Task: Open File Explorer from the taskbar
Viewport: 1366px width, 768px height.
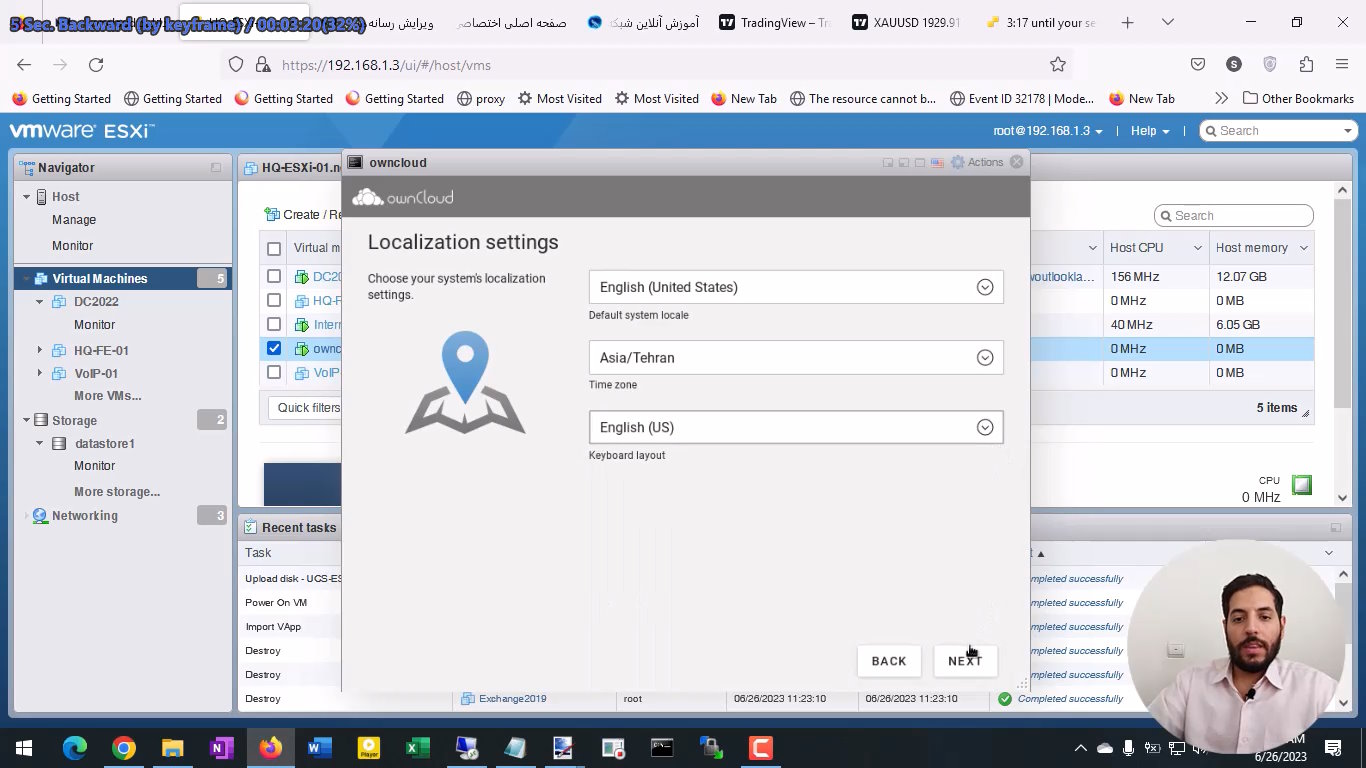Action: click(173, 748)
